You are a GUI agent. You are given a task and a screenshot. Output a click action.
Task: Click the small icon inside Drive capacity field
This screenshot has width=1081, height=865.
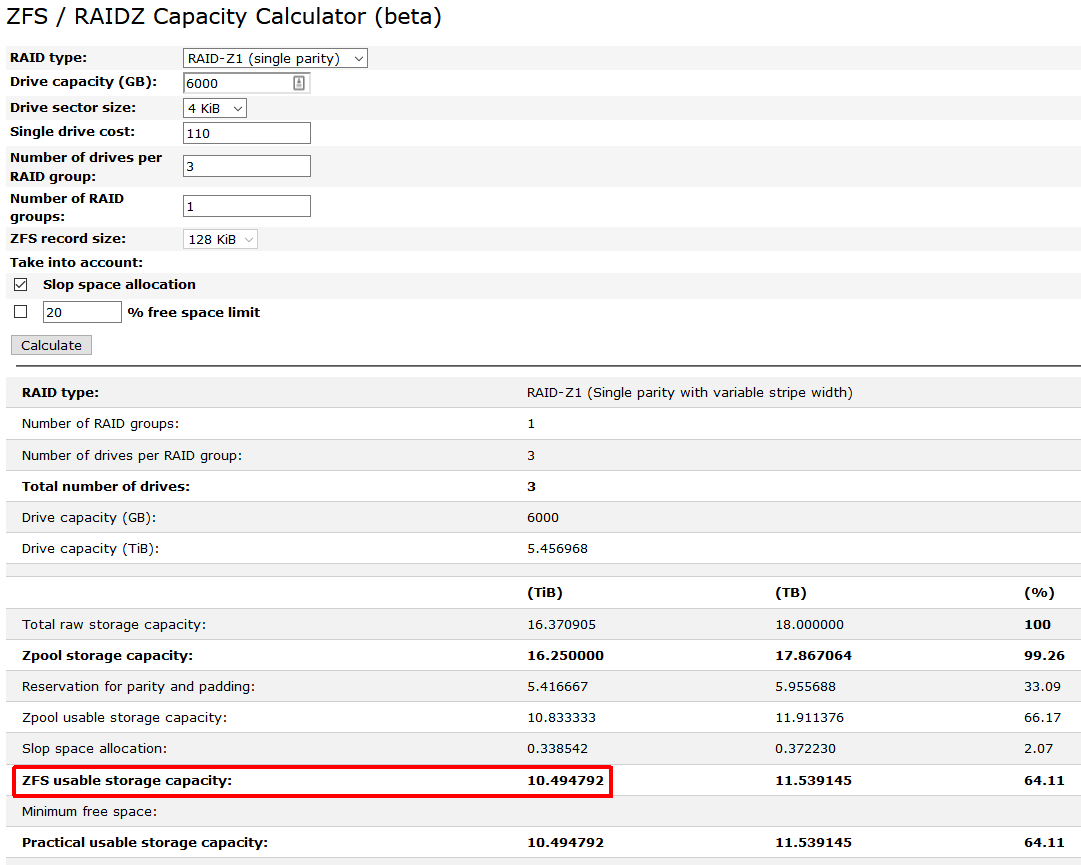pyautogui.click(x=299, y=83)
